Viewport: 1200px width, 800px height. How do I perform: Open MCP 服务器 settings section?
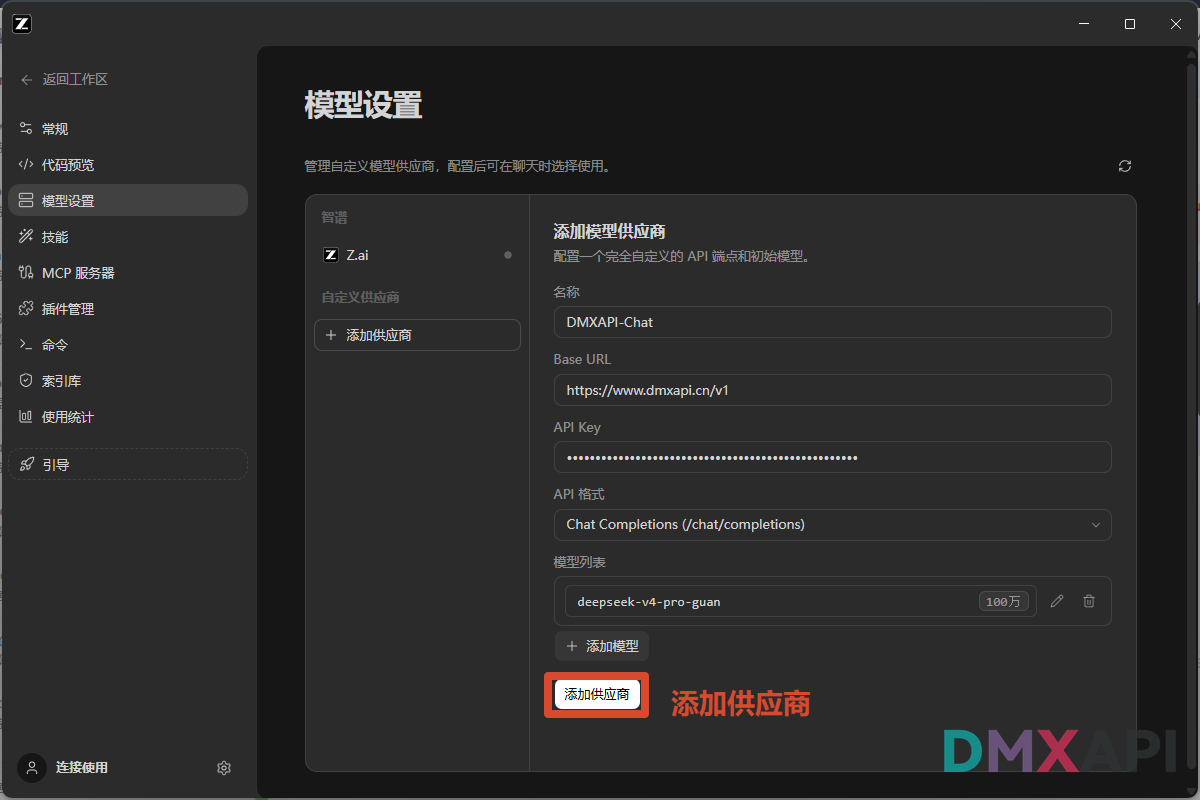(127, 273)
